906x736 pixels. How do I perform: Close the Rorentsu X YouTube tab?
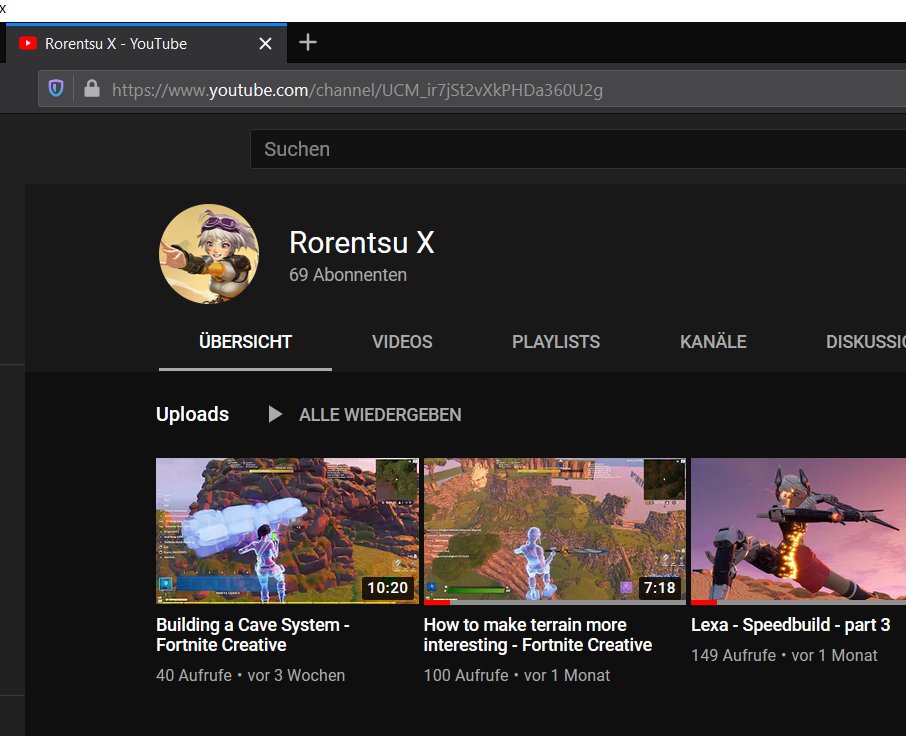(x=265, y=43)
